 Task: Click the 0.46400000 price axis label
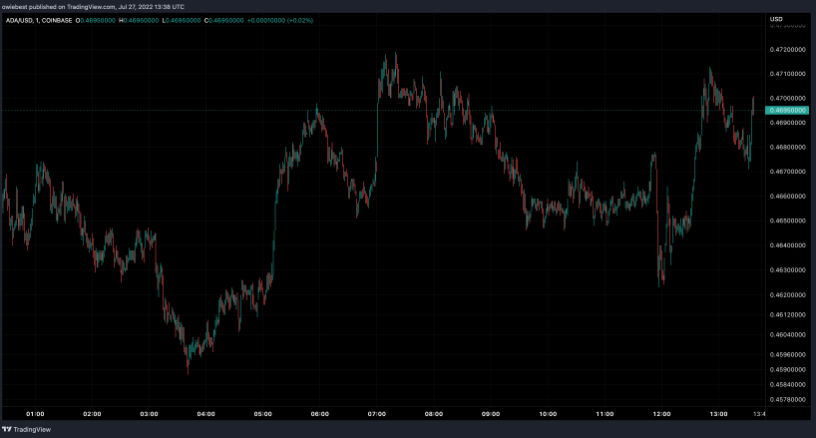click(787, 245)
